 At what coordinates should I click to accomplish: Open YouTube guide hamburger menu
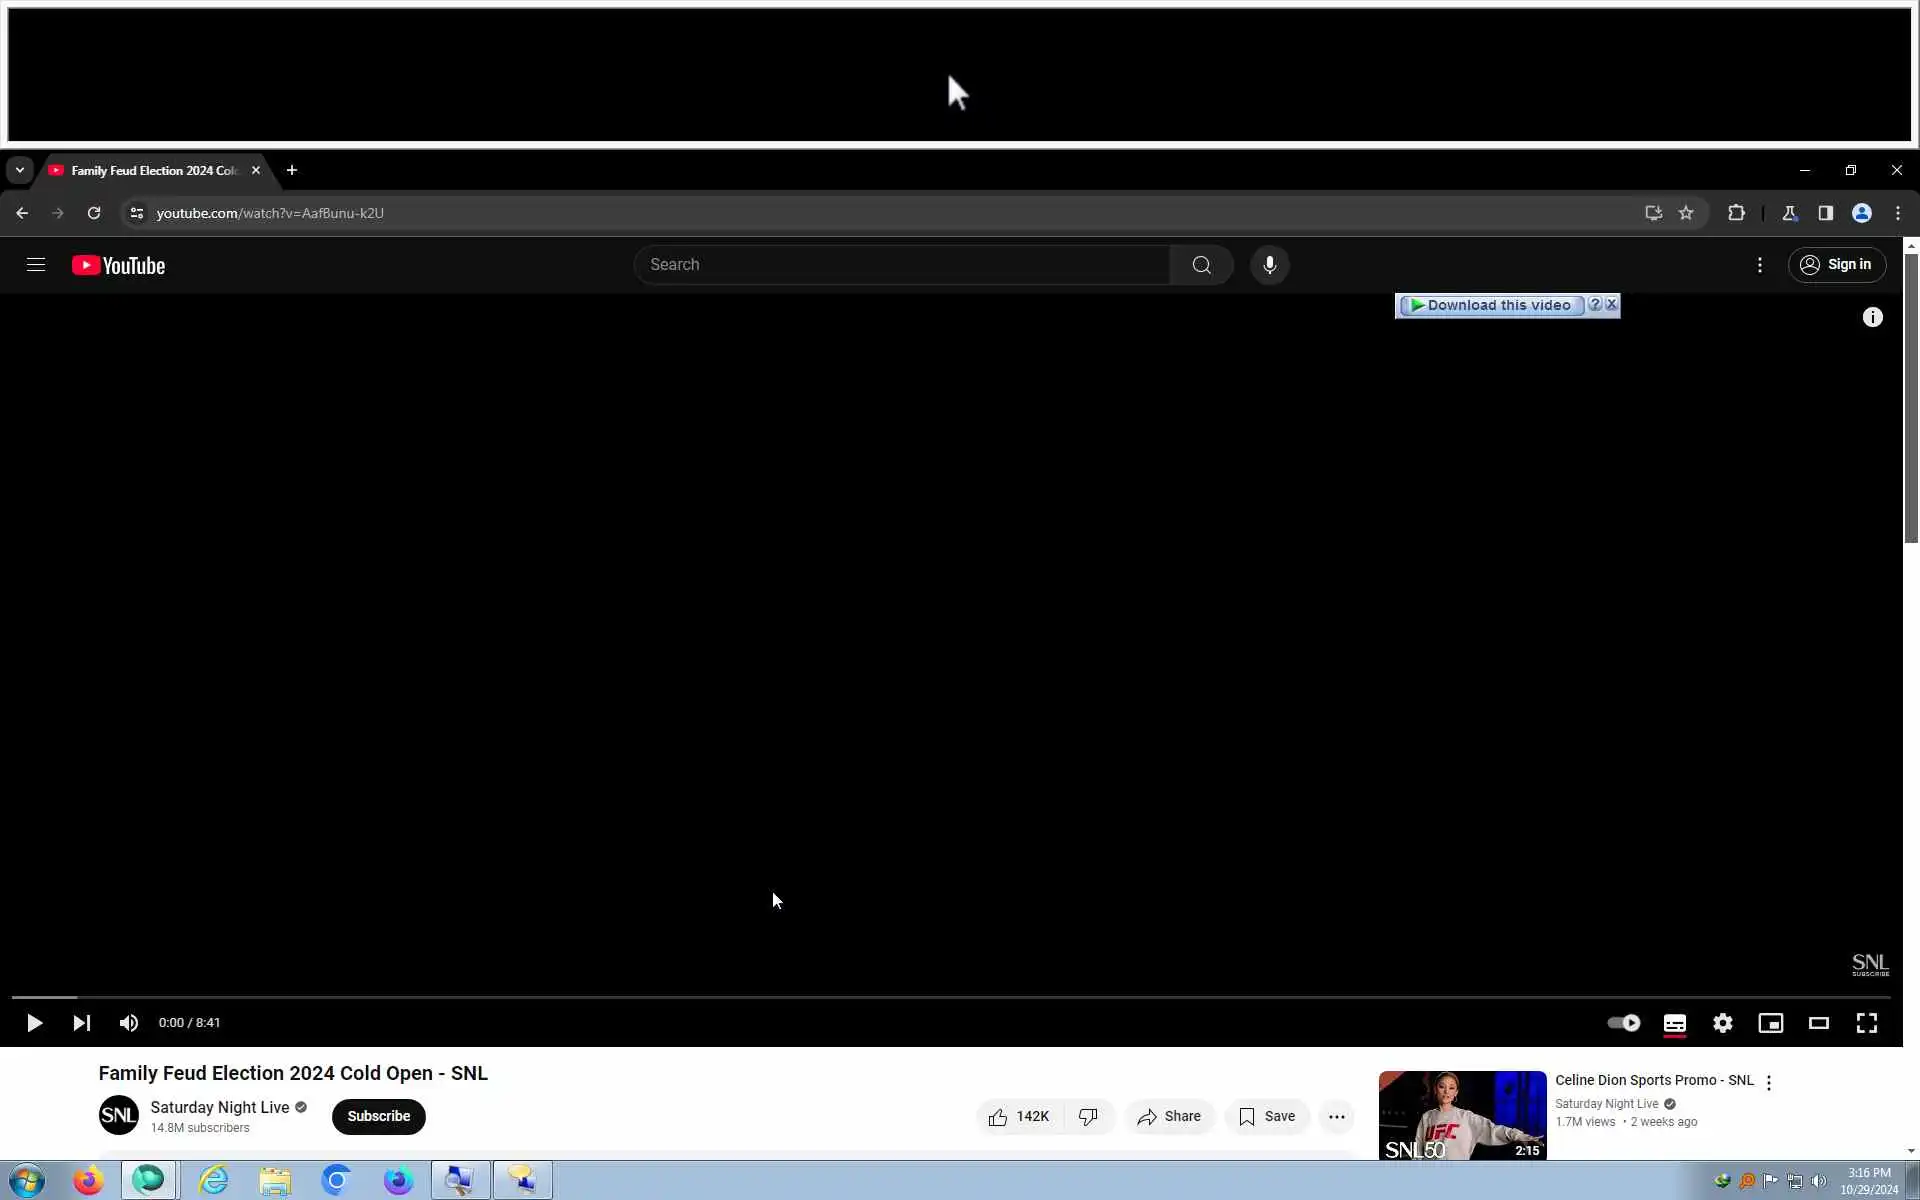[x=36, y=265]
